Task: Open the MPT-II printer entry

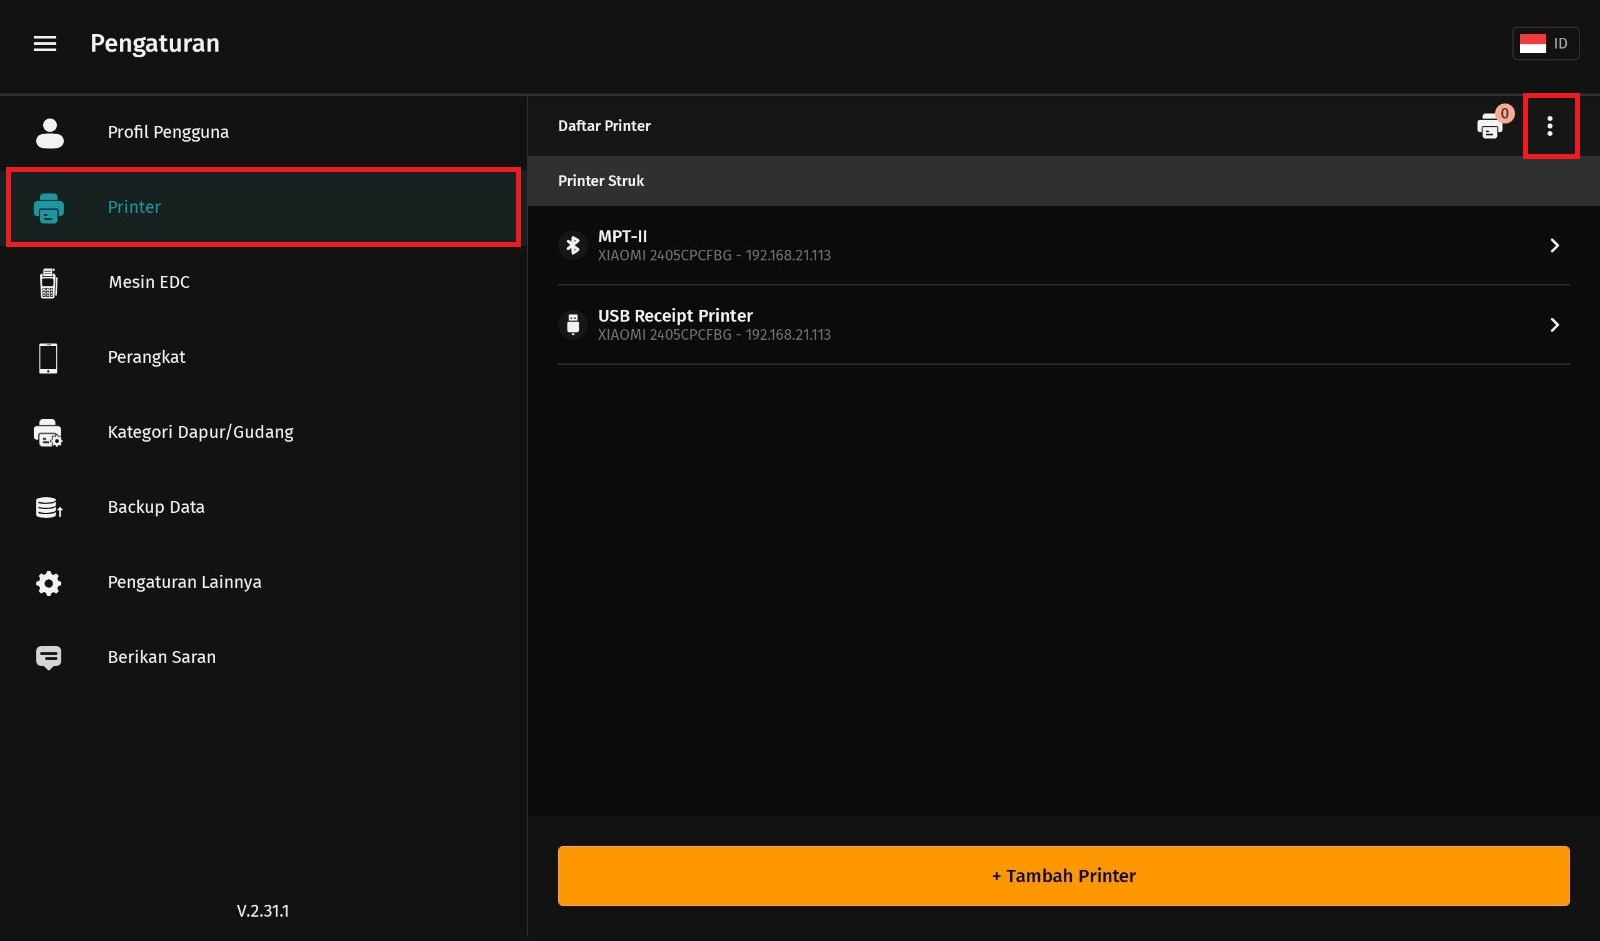Action: pos(1000,245)
